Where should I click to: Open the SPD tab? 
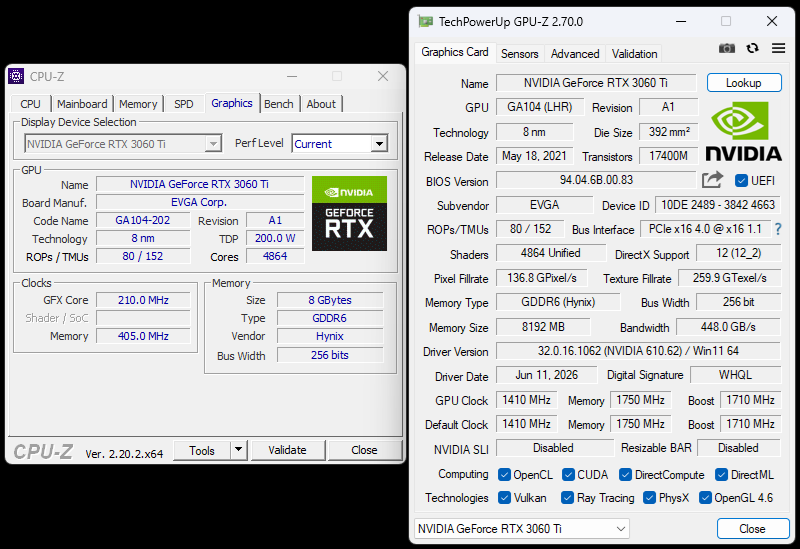[184, 104]
